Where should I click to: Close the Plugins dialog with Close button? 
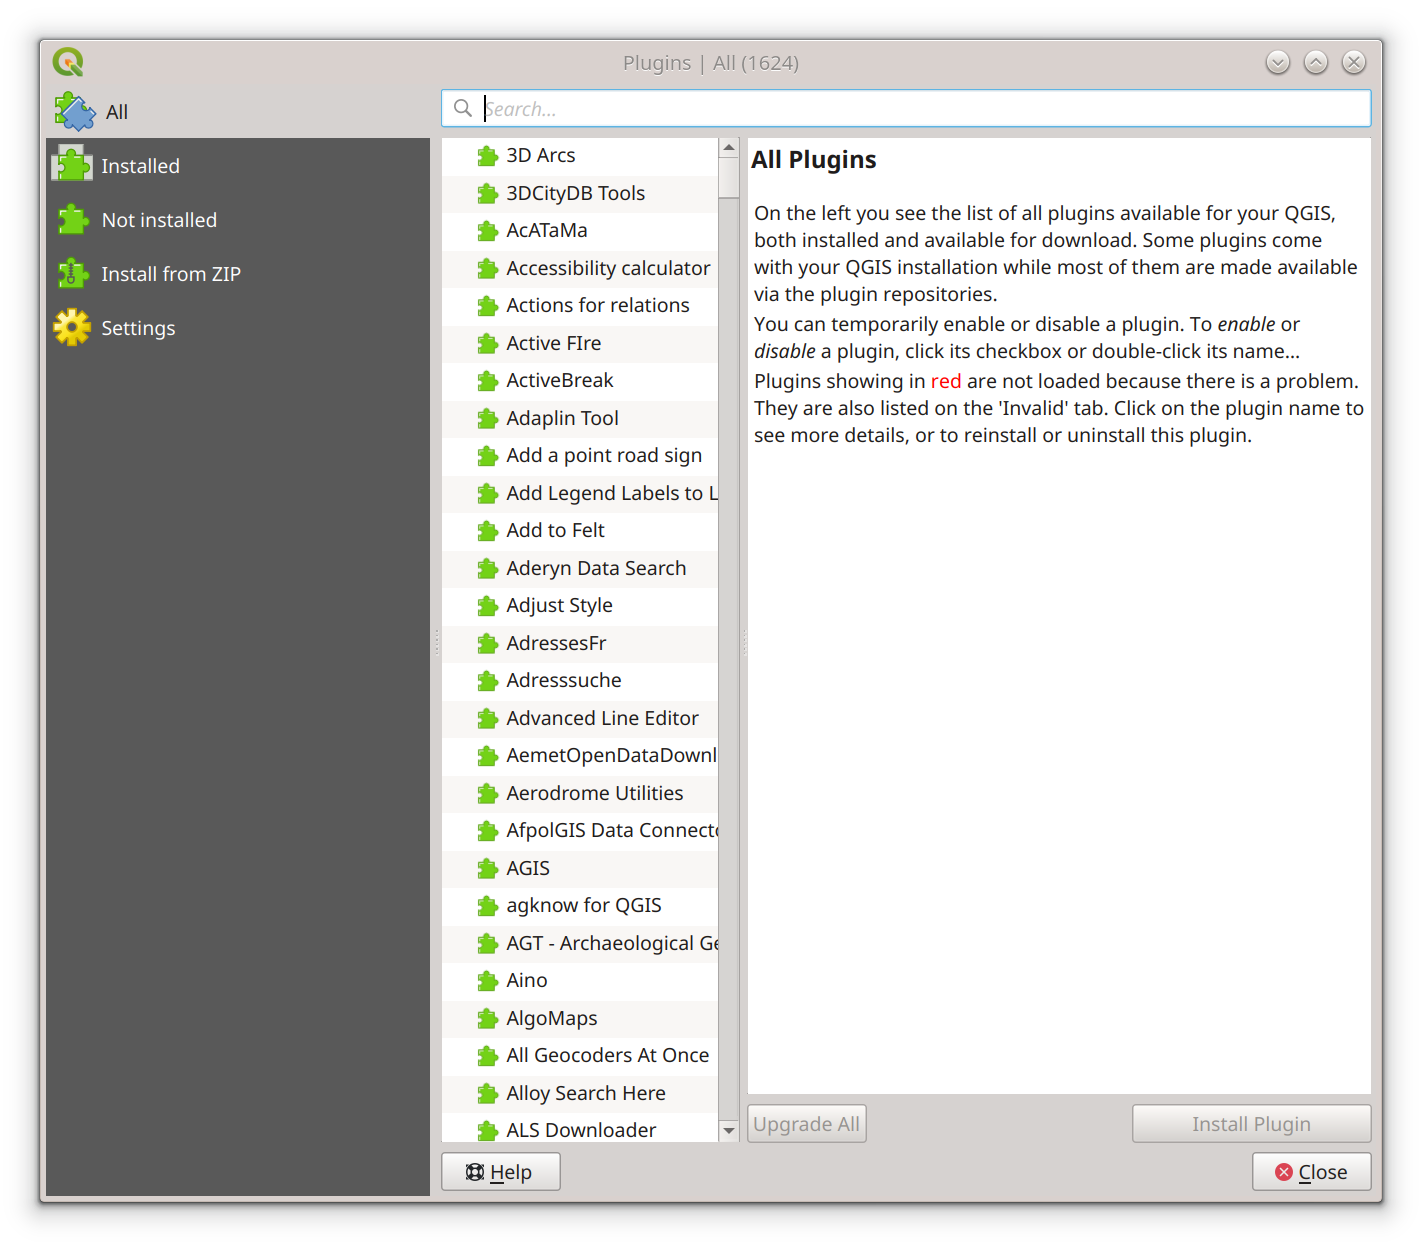[x=1311, y=1172]
